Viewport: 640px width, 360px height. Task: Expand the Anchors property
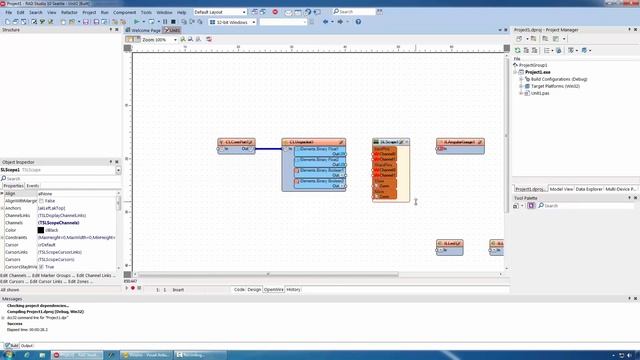coord(2,208)
